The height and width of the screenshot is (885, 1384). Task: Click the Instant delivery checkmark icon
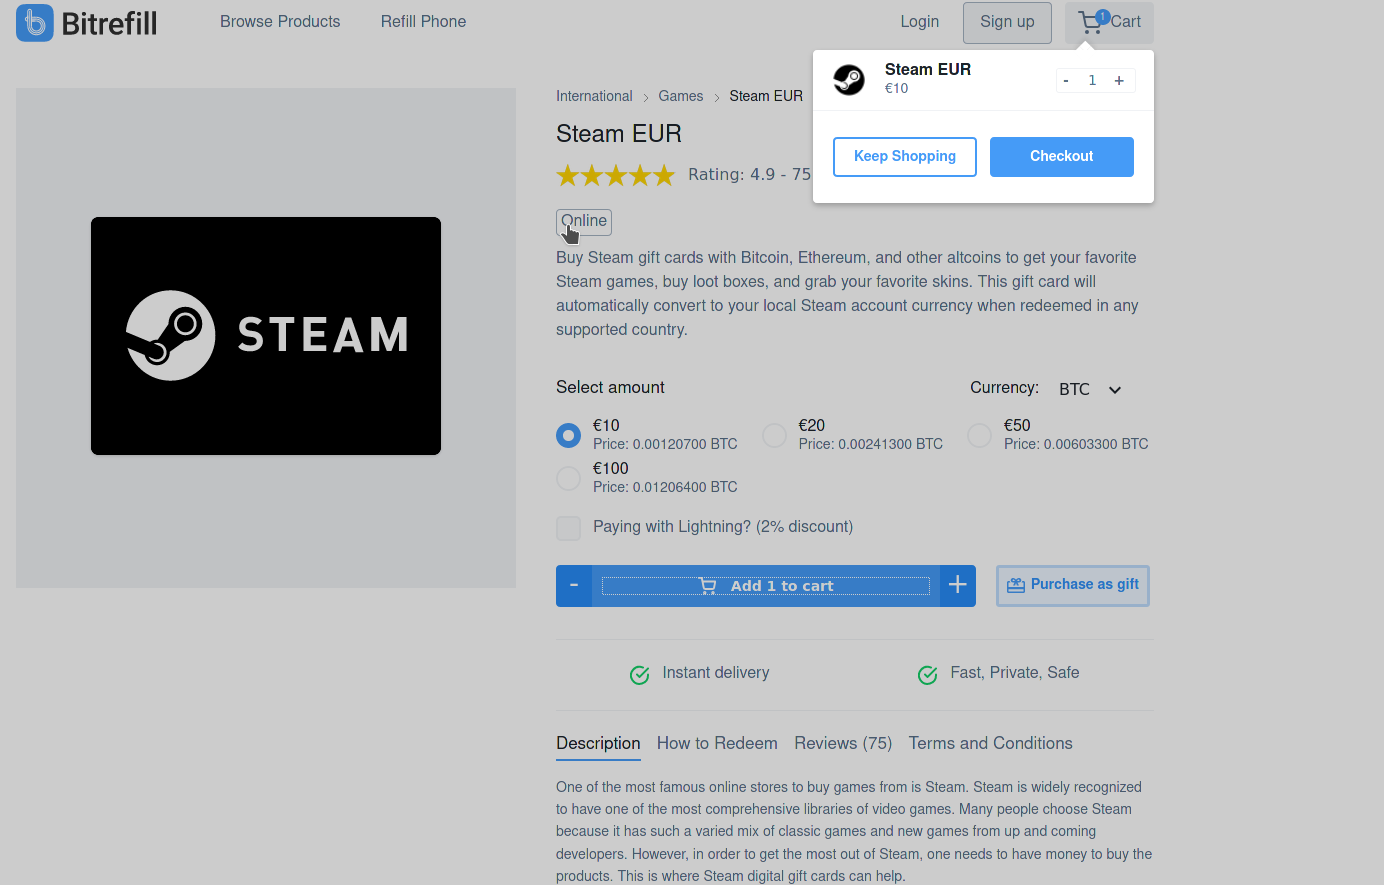640,675
